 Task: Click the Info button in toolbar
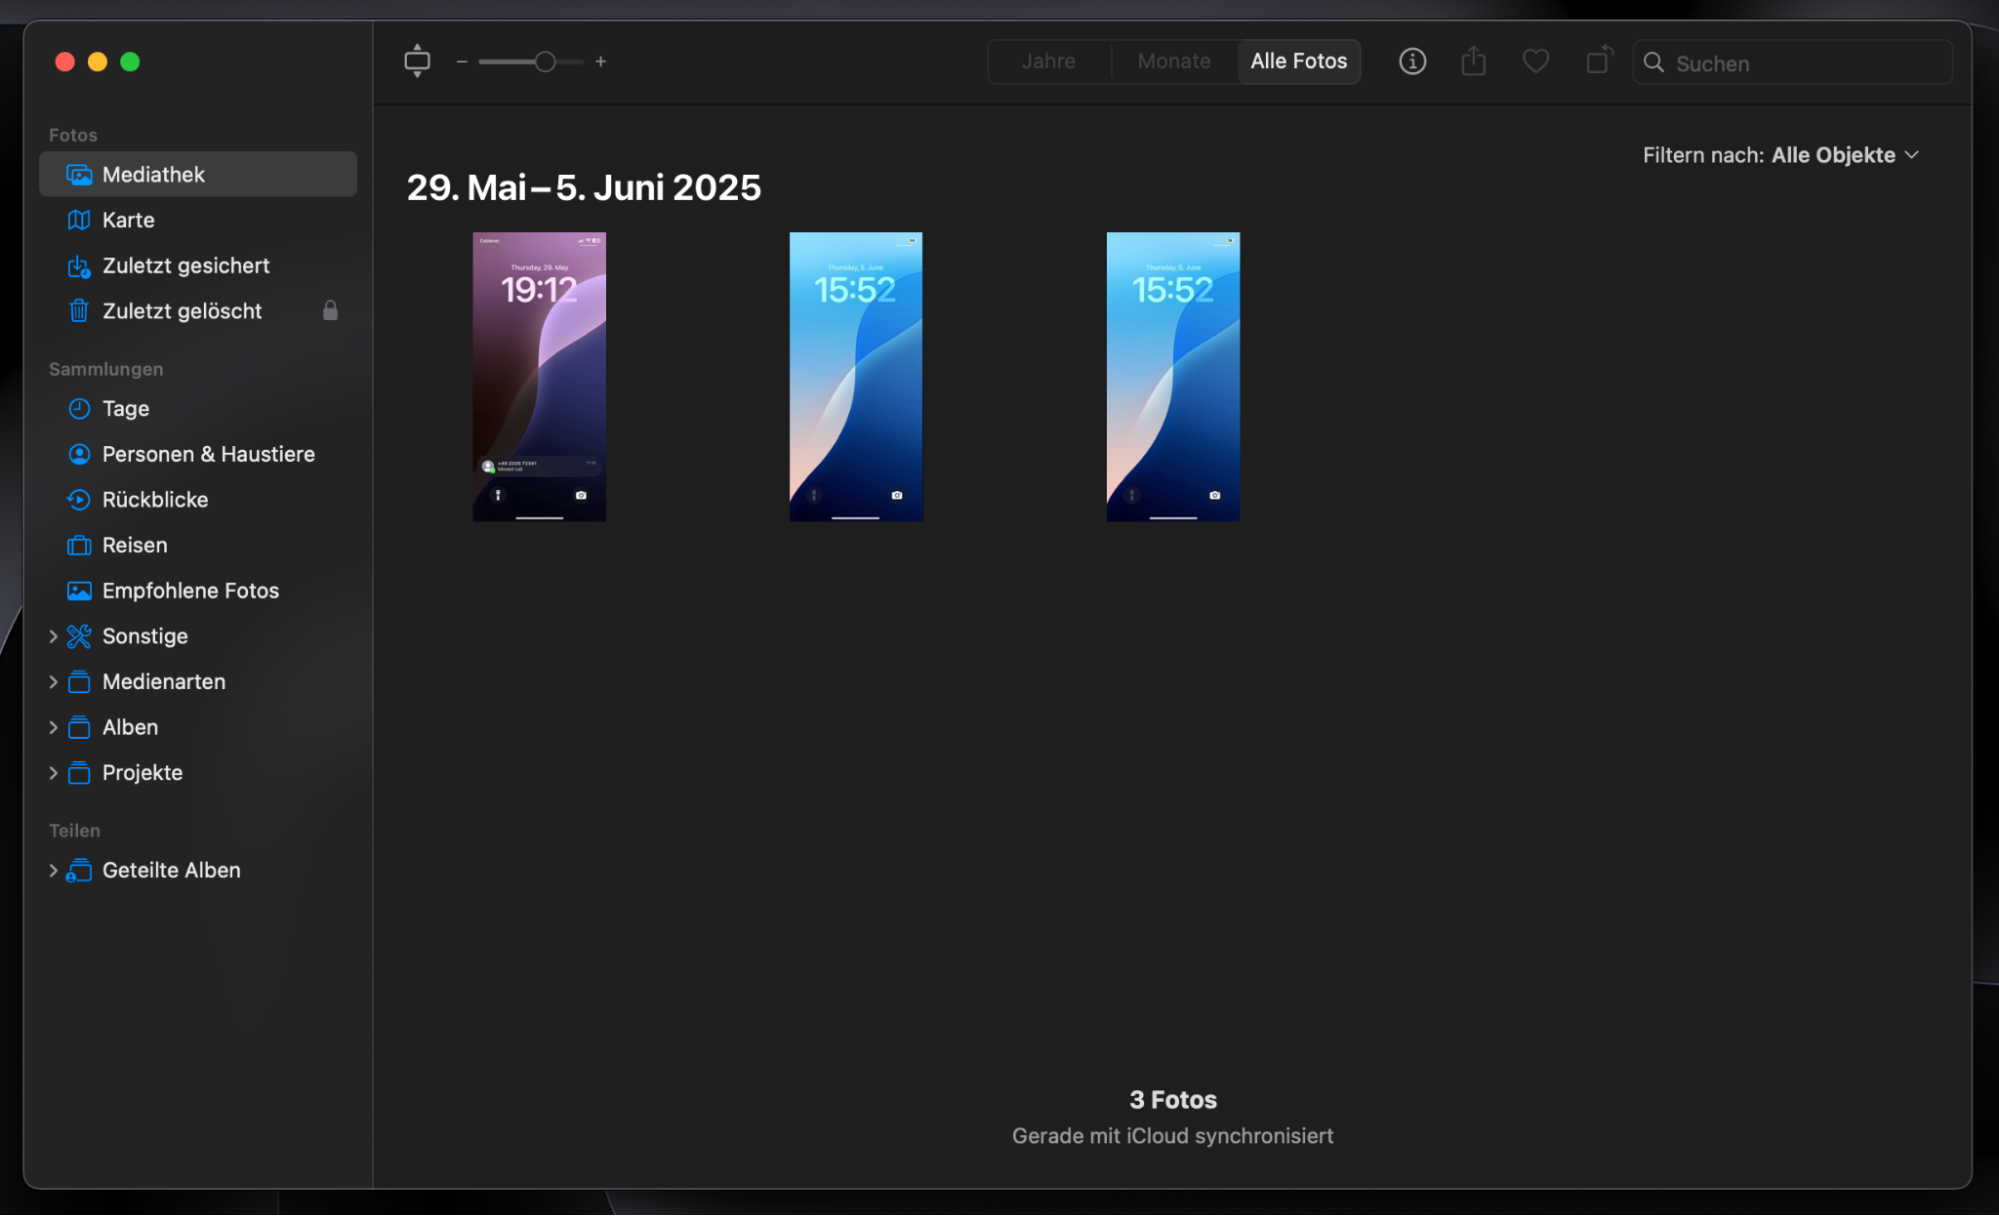coord(1412,62)
